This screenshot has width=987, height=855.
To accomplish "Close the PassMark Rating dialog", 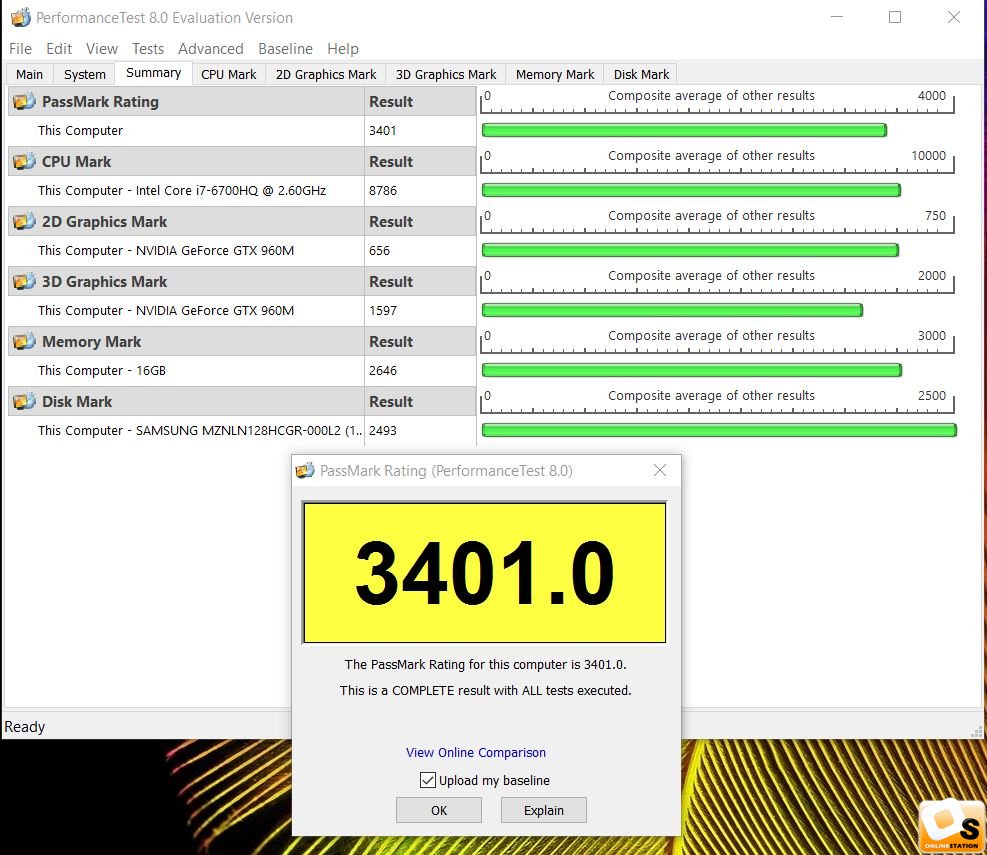I will click(660, 470).
